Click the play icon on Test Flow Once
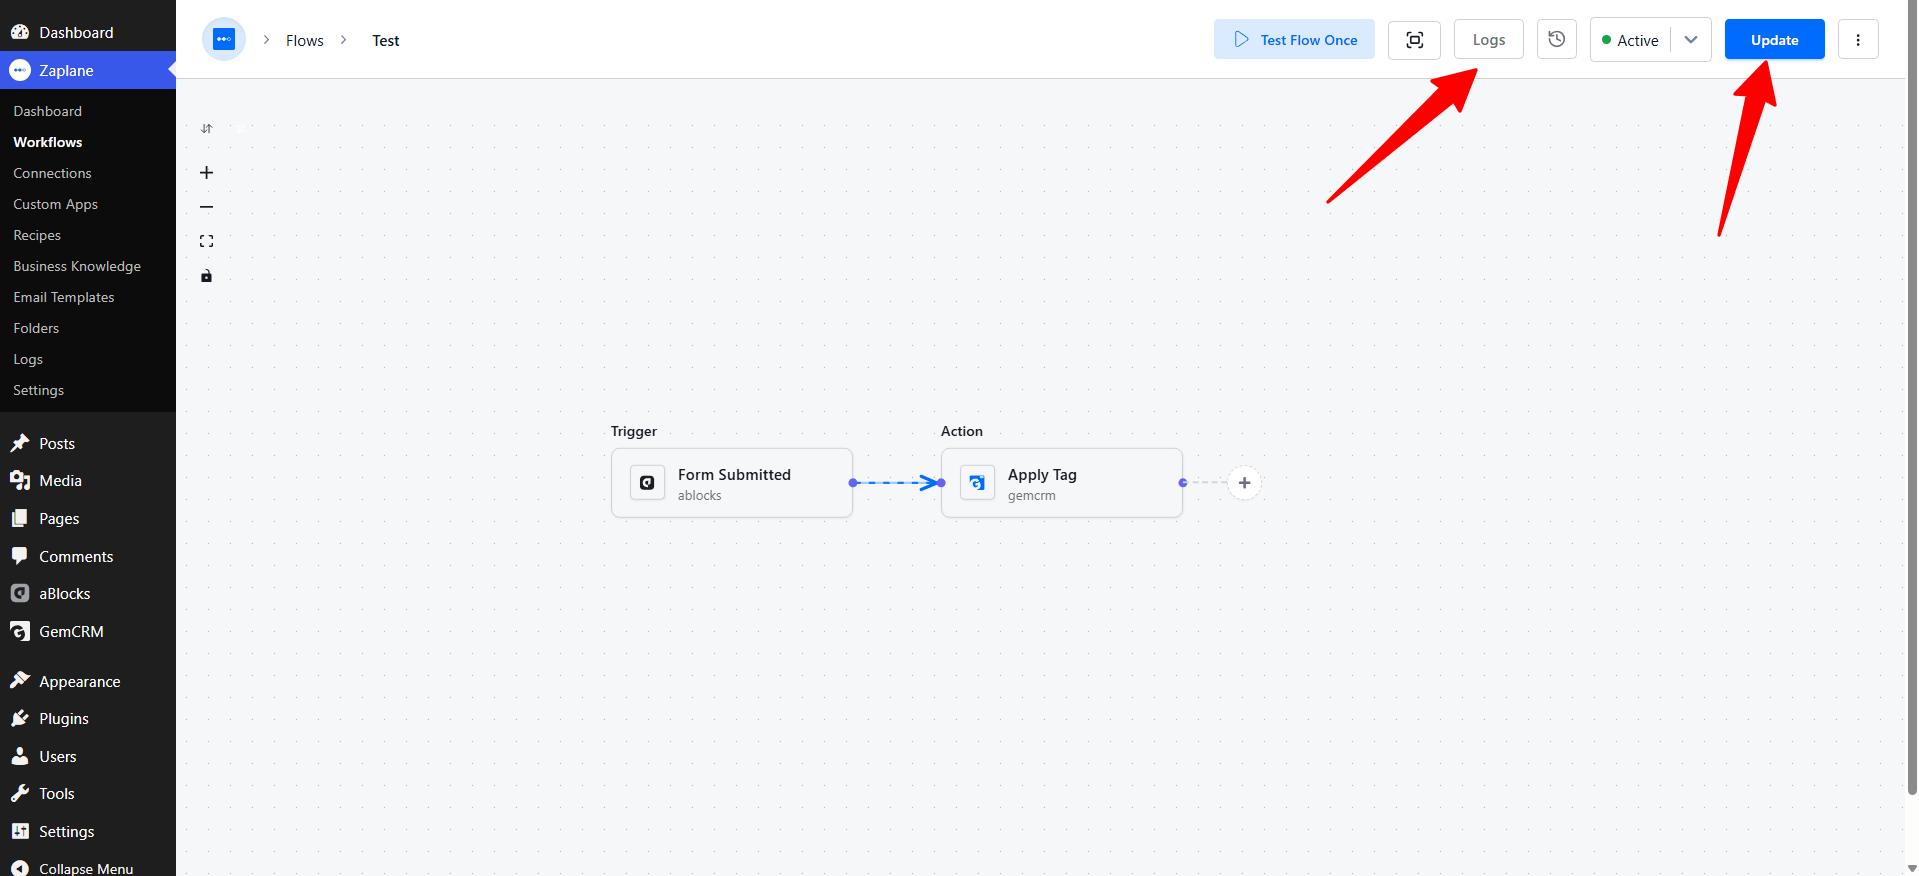Image resolution: width=1919 pixels, height=876 pixels. point(1241,40)
